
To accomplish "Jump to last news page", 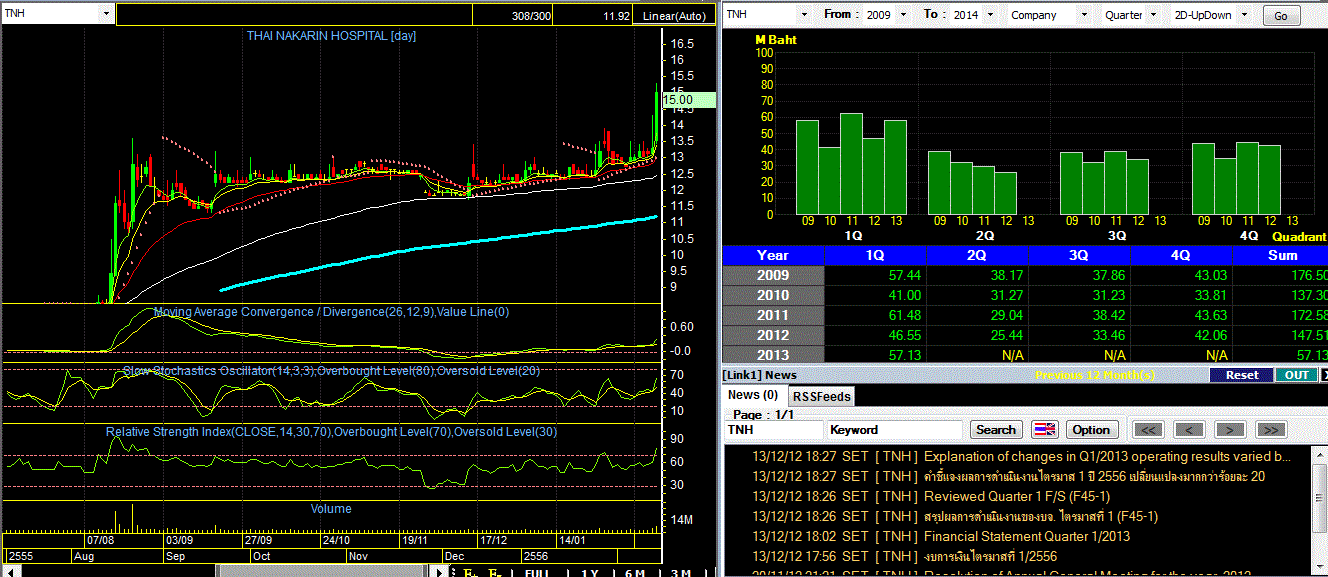I will pyautogui.click(x=1270, y=430).
